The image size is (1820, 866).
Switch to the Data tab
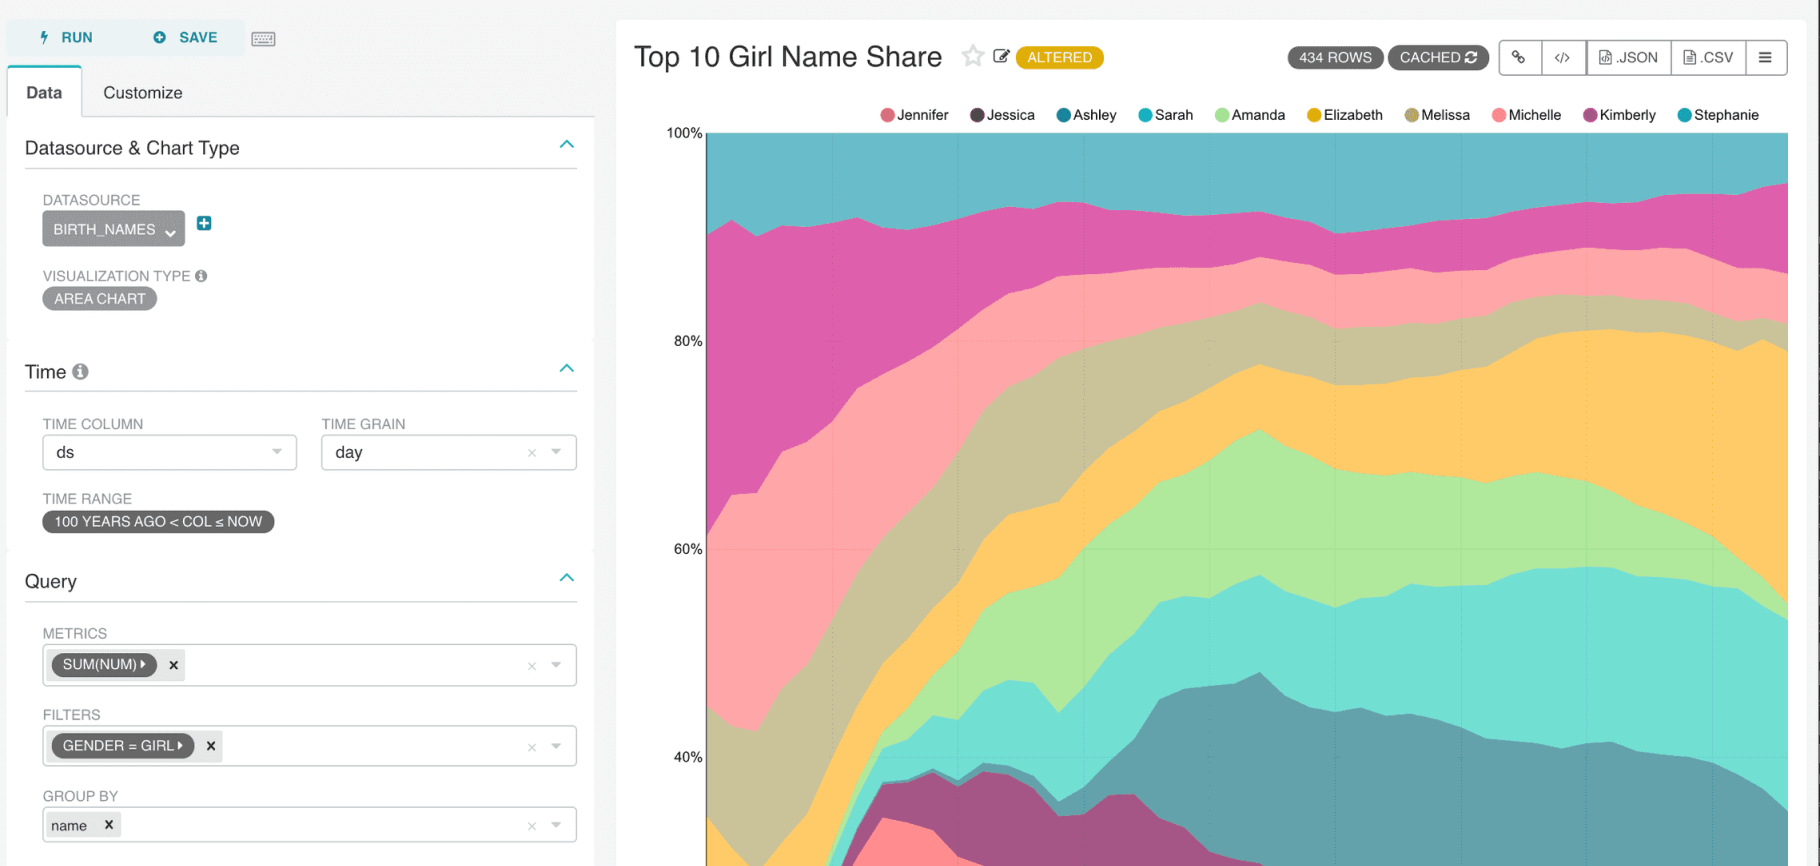[44, 93]
